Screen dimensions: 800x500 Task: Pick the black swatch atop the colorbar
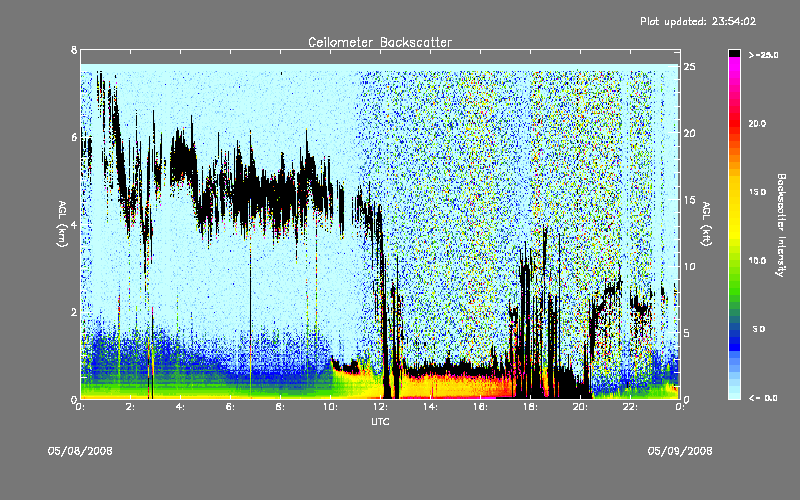click(x=734, y=53)
